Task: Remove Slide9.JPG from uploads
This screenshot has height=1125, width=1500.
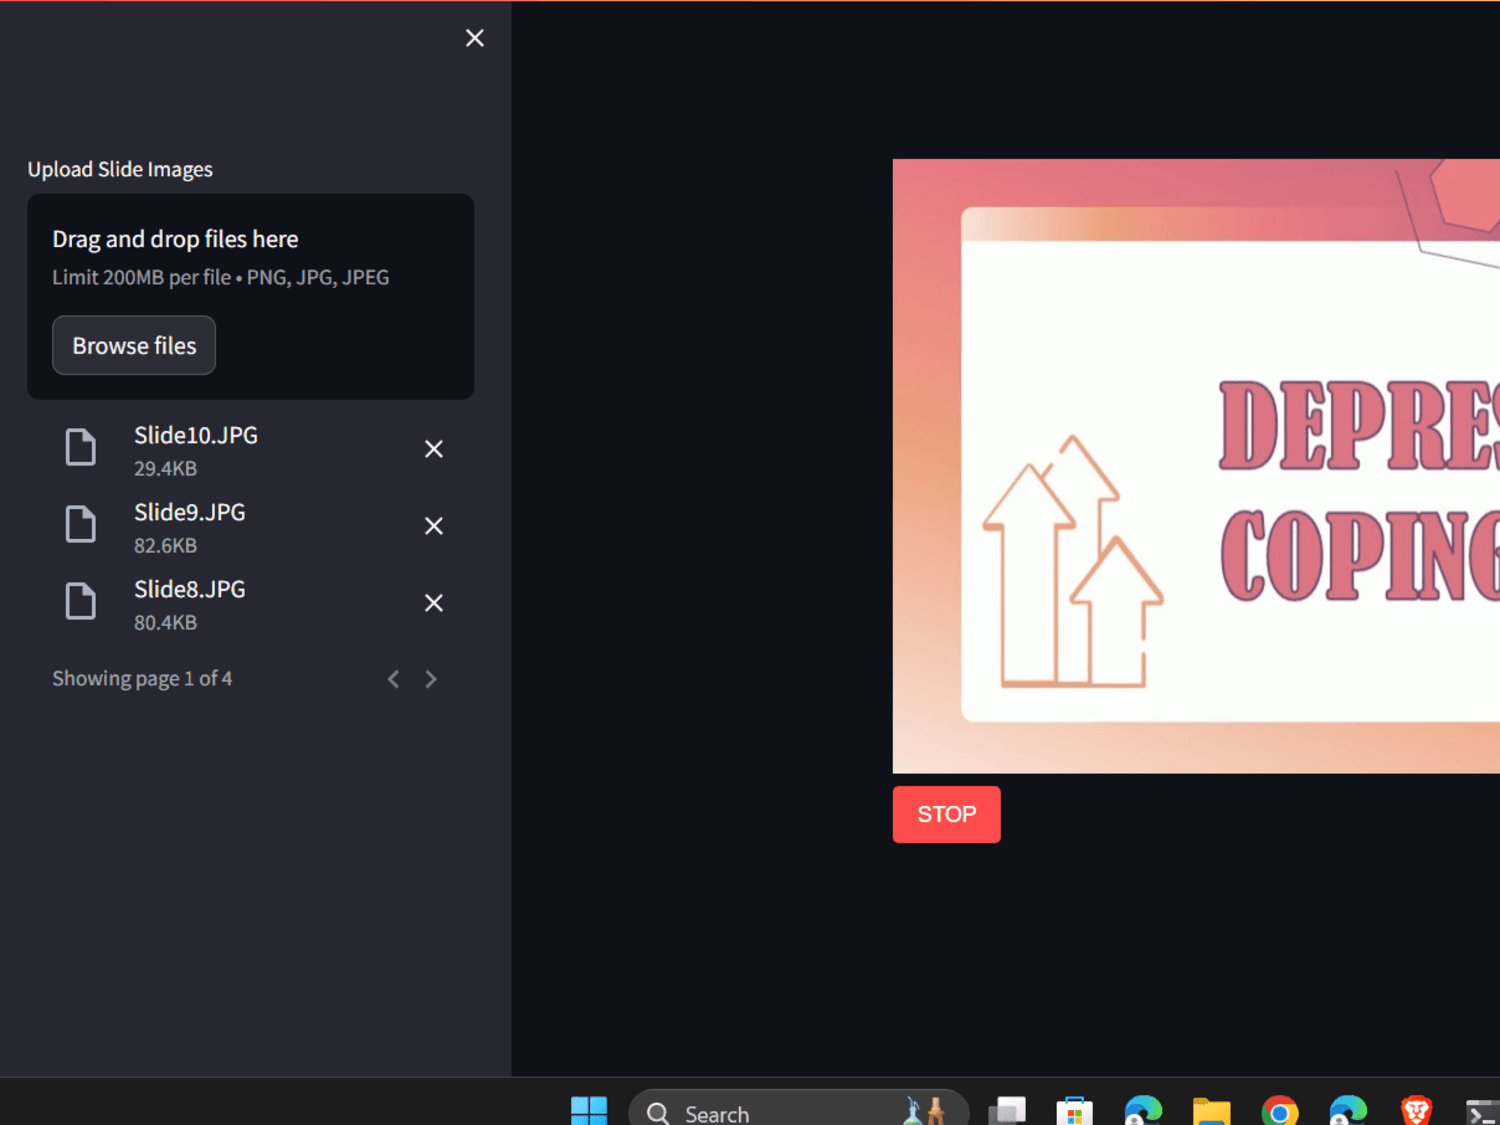Action: [433, 526]
